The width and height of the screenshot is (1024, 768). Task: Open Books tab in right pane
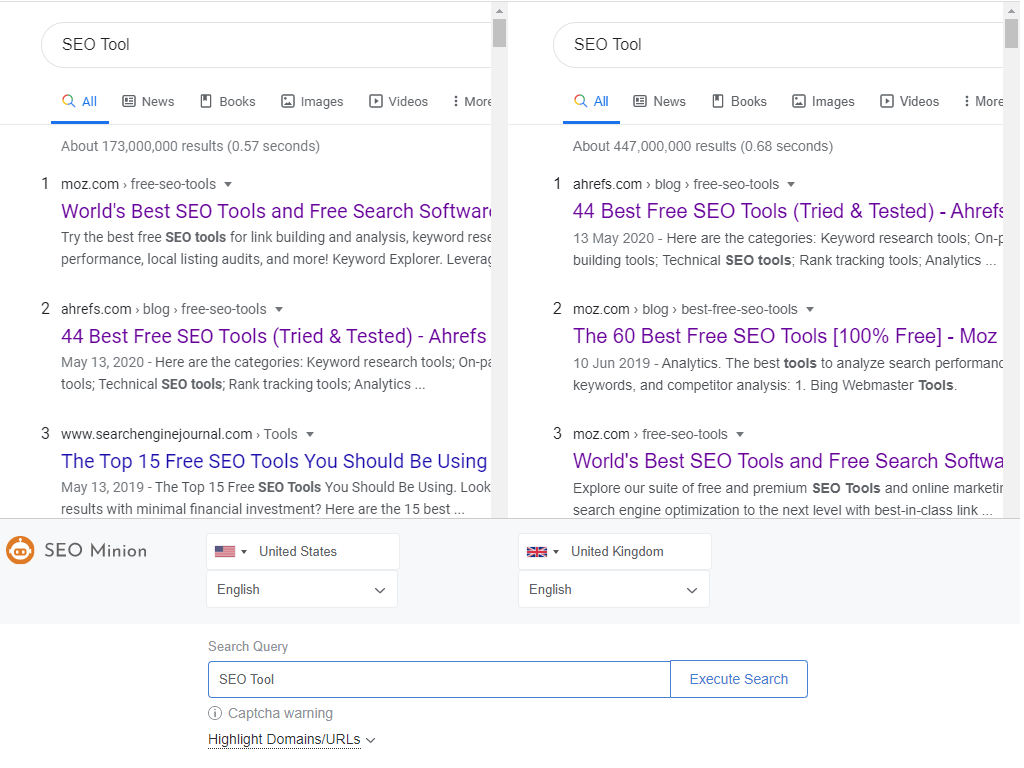pos(739,101)
